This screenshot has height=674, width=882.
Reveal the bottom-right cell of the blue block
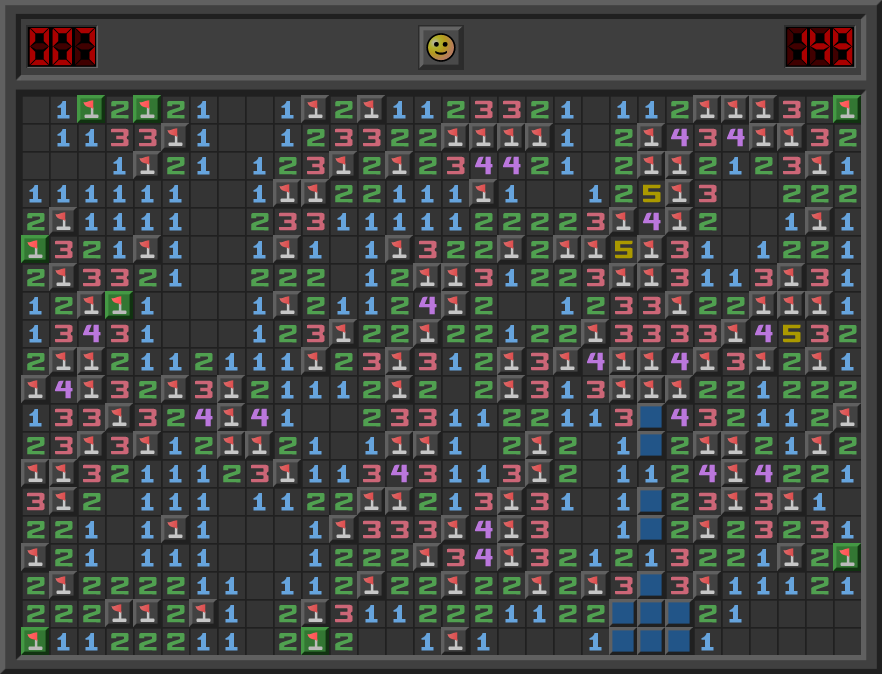coord(679,641)
